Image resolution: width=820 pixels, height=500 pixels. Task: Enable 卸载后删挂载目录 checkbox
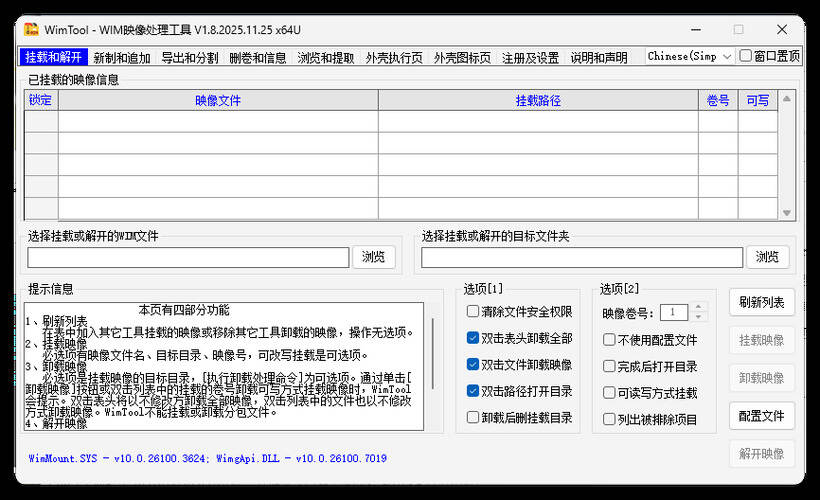click(x=473, y=417)
